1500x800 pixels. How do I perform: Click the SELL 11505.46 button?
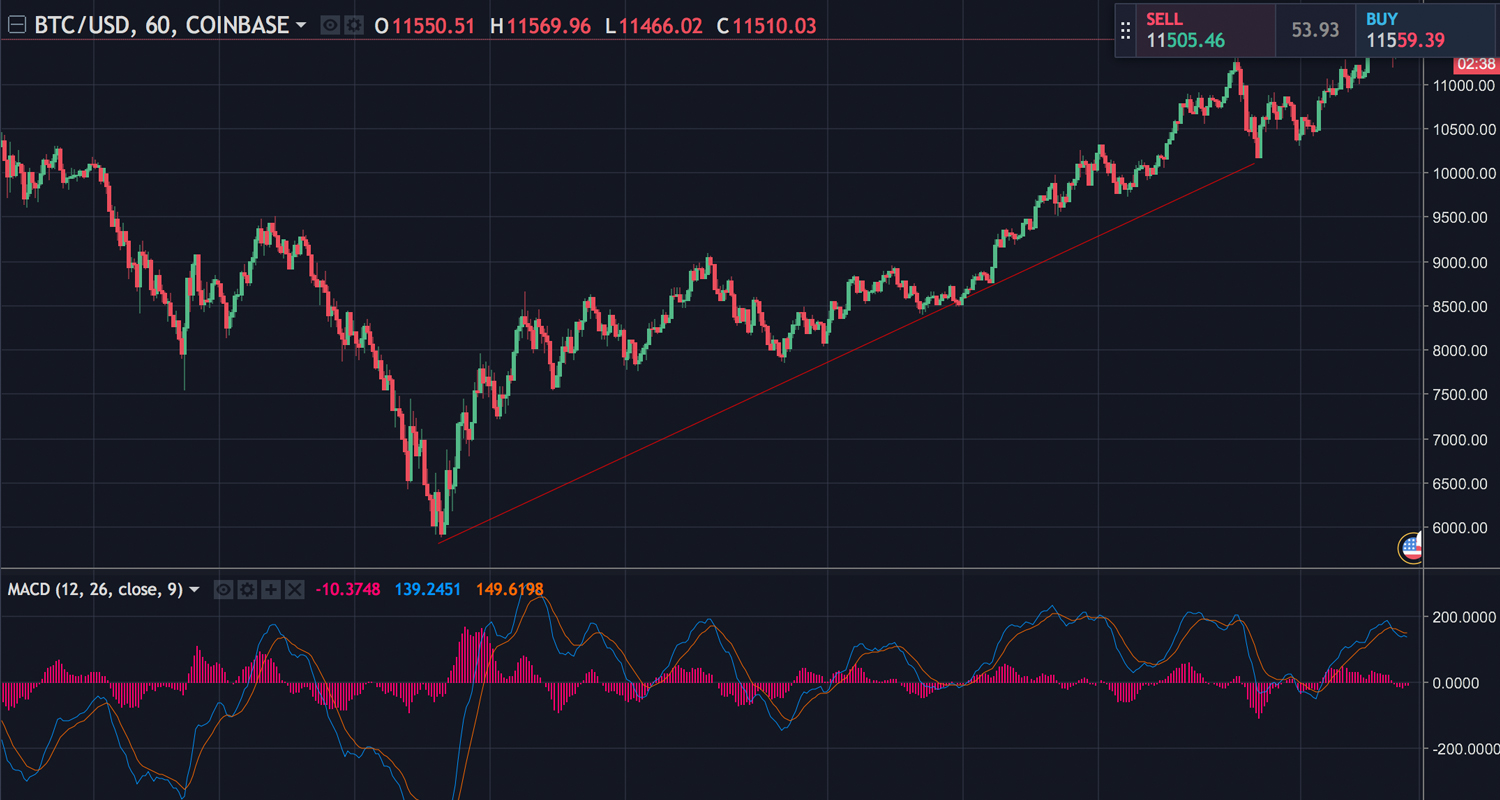[1207, 30]
